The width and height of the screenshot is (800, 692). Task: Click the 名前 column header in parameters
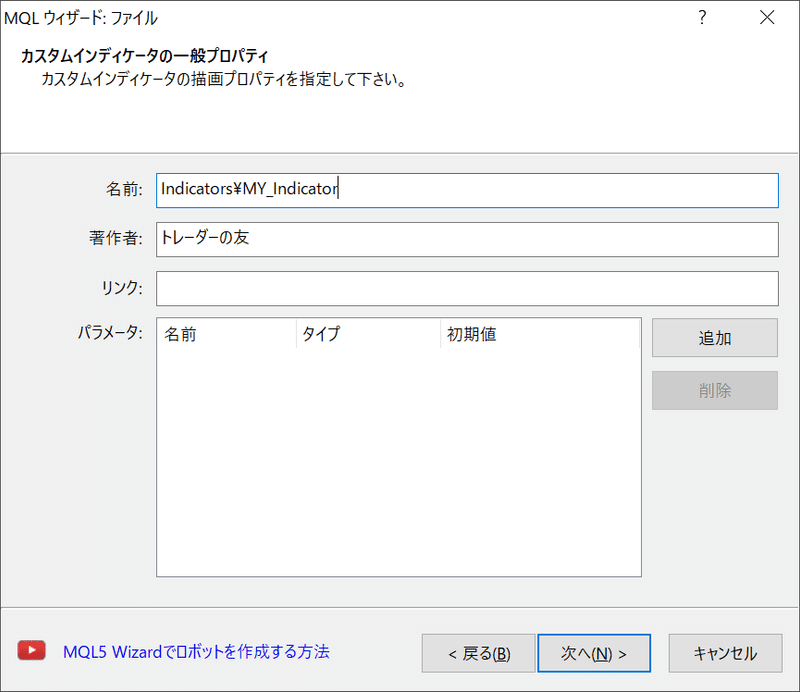click(x=227, y=334)
